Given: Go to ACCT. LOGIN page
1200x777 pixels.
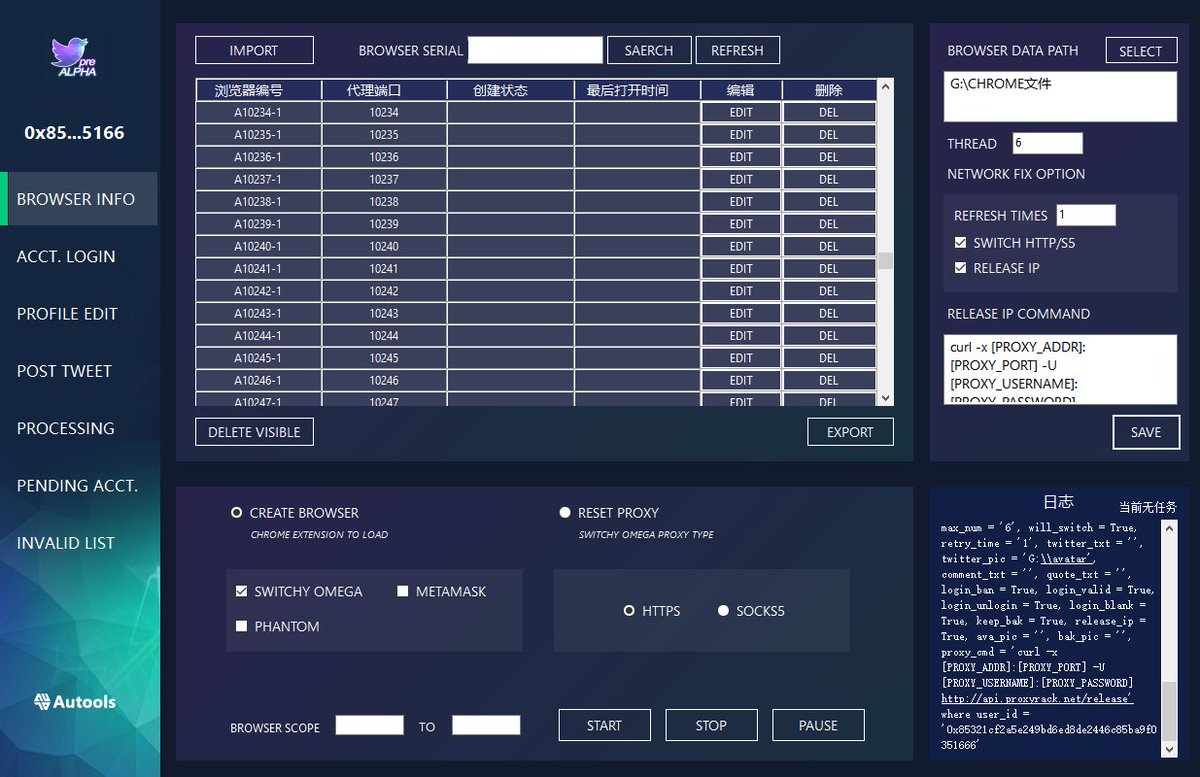Looking at the screenshot, I should coord(66,256).
